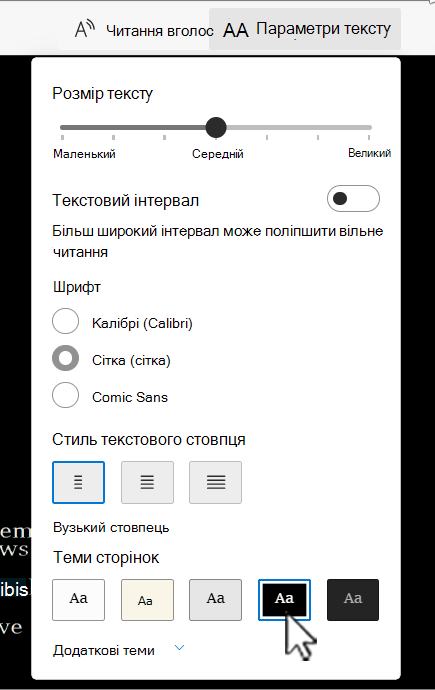Choose the wide column style icon
Viewport: 435px width, 690px height.
pyautogui.click(x=216, y=482)
